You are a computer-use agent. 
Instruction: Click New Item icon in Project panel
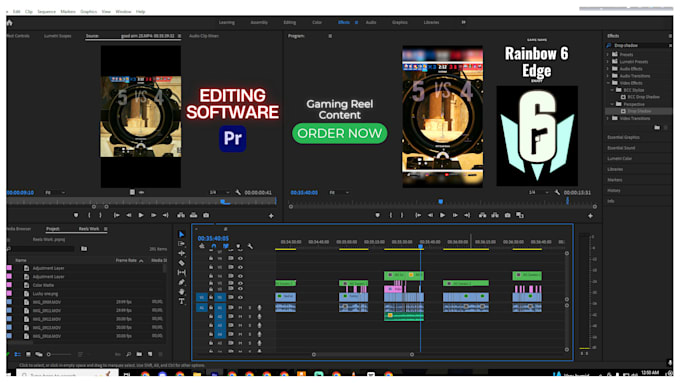click(150, 354)
